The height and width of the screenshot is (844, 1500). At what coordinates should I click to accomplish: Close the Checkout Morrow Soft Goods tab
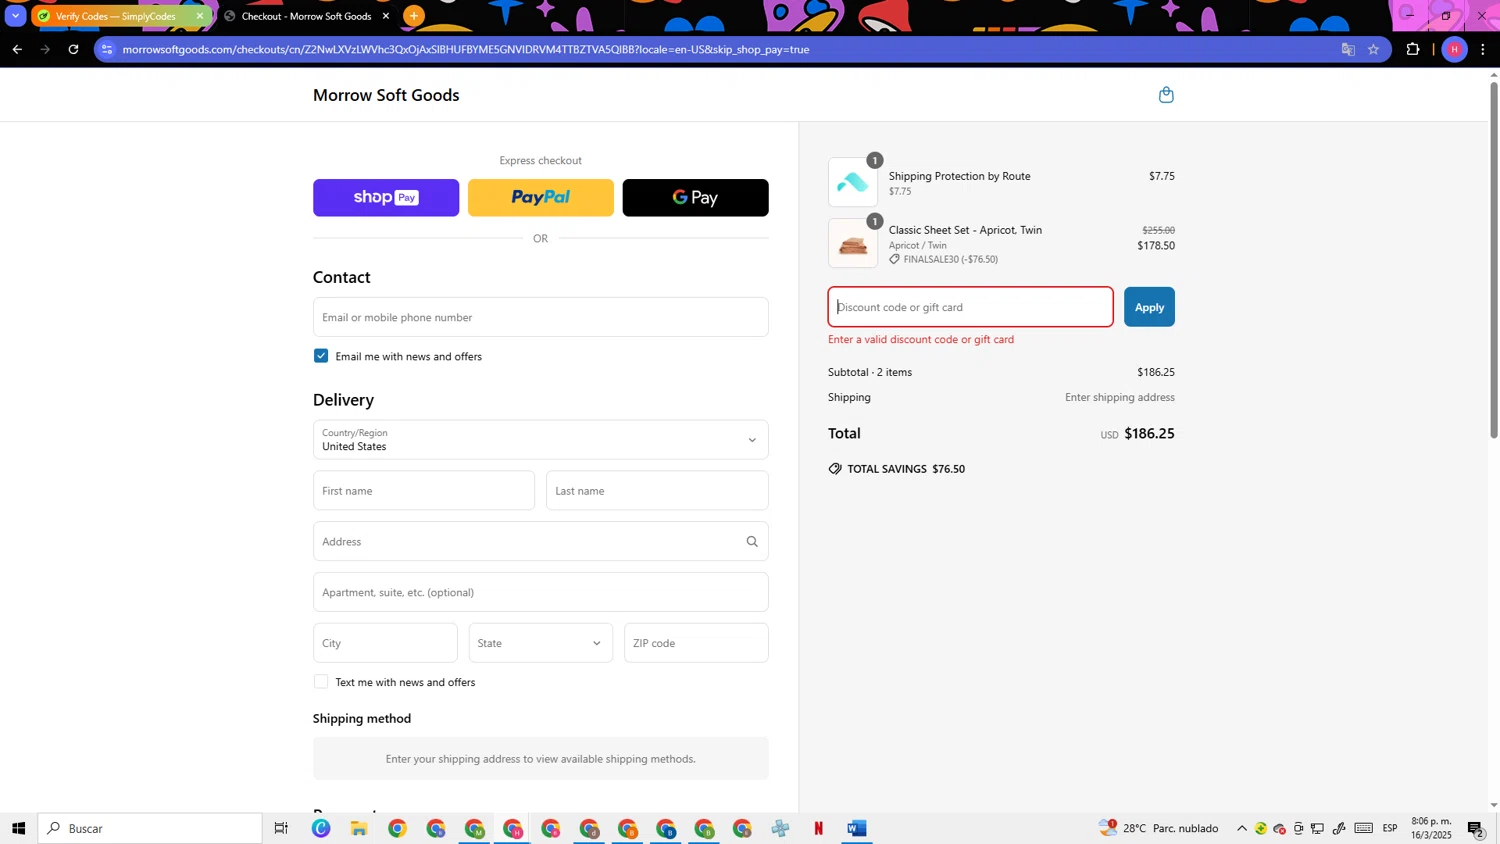[x=386, y=16]
